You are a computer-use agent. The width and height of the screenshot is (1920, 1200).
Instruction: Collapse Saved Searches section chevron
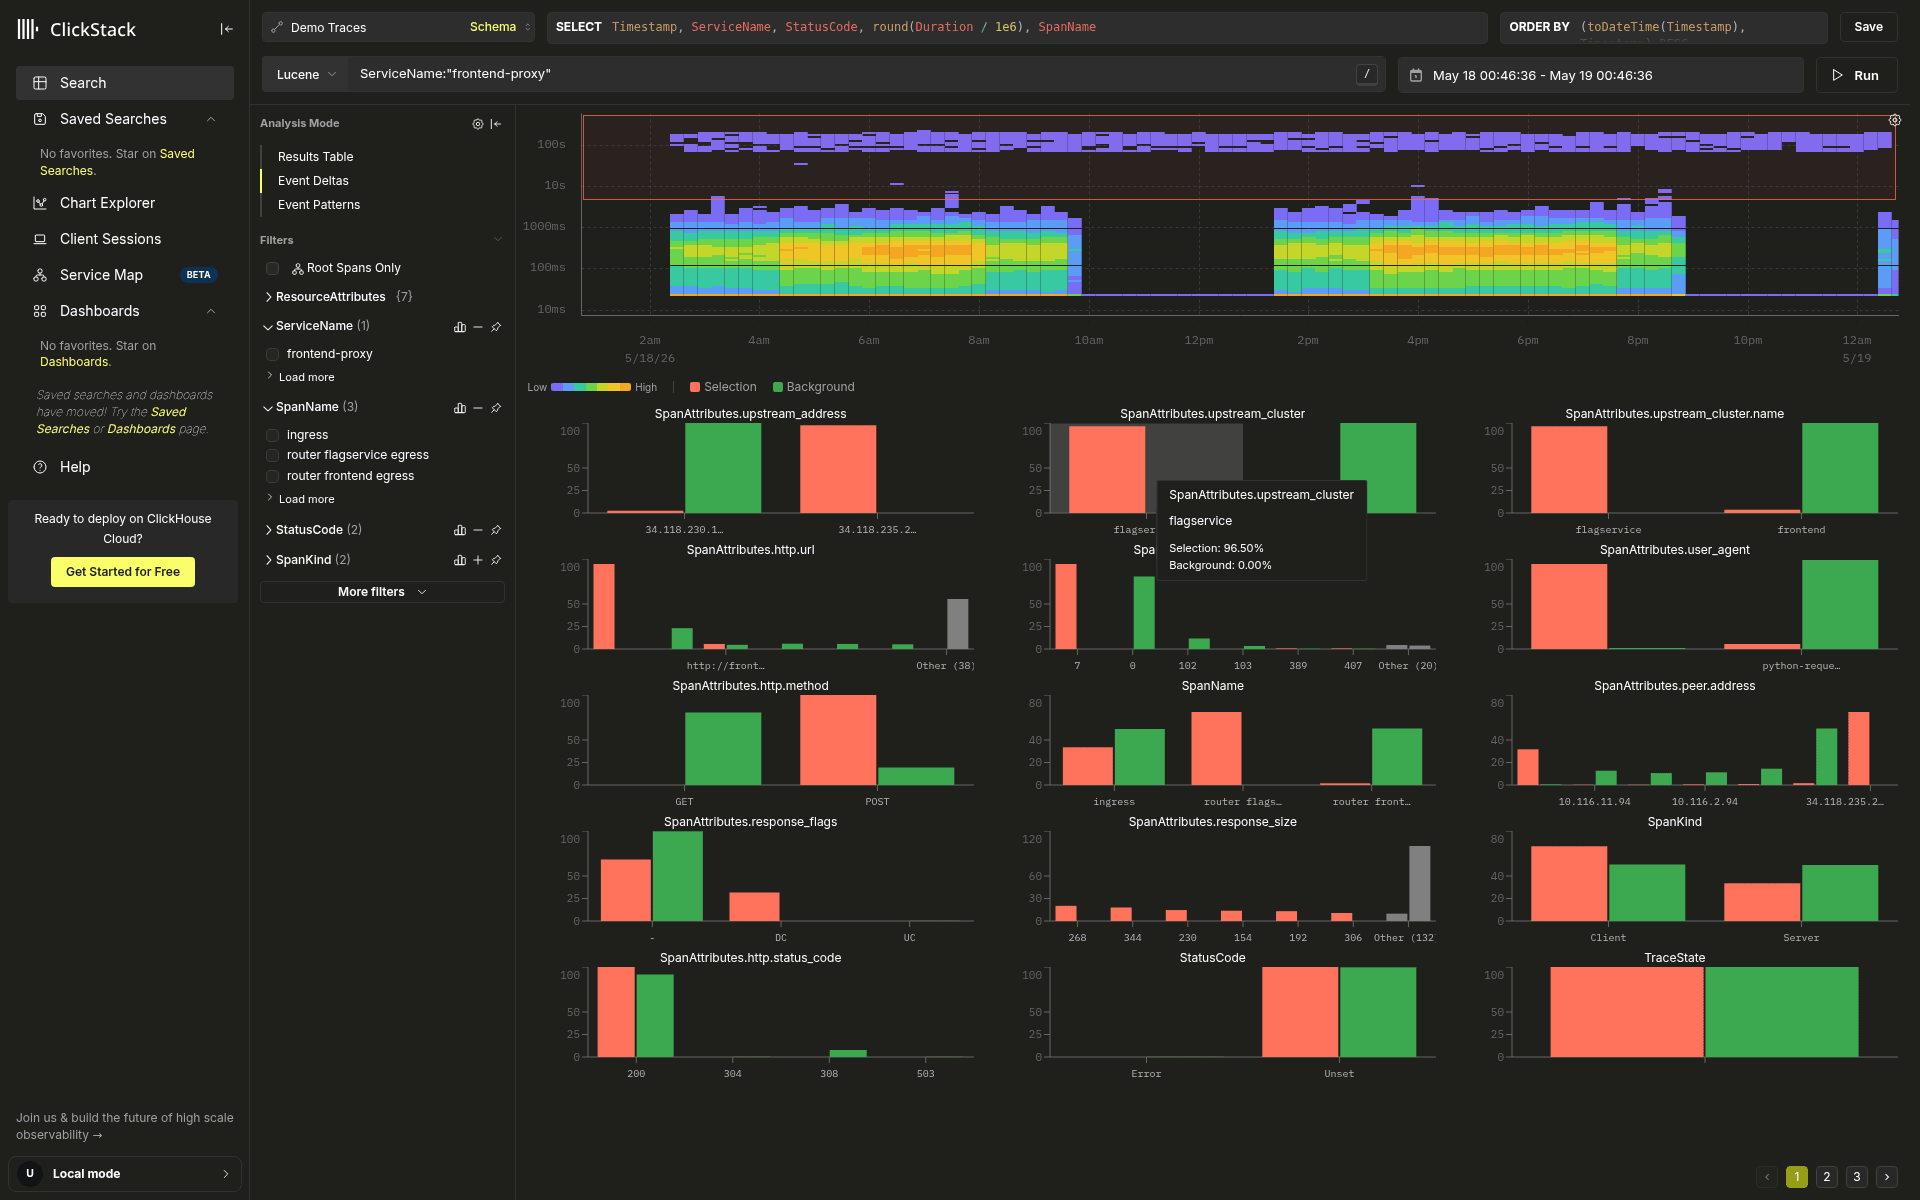click(211, 119)
